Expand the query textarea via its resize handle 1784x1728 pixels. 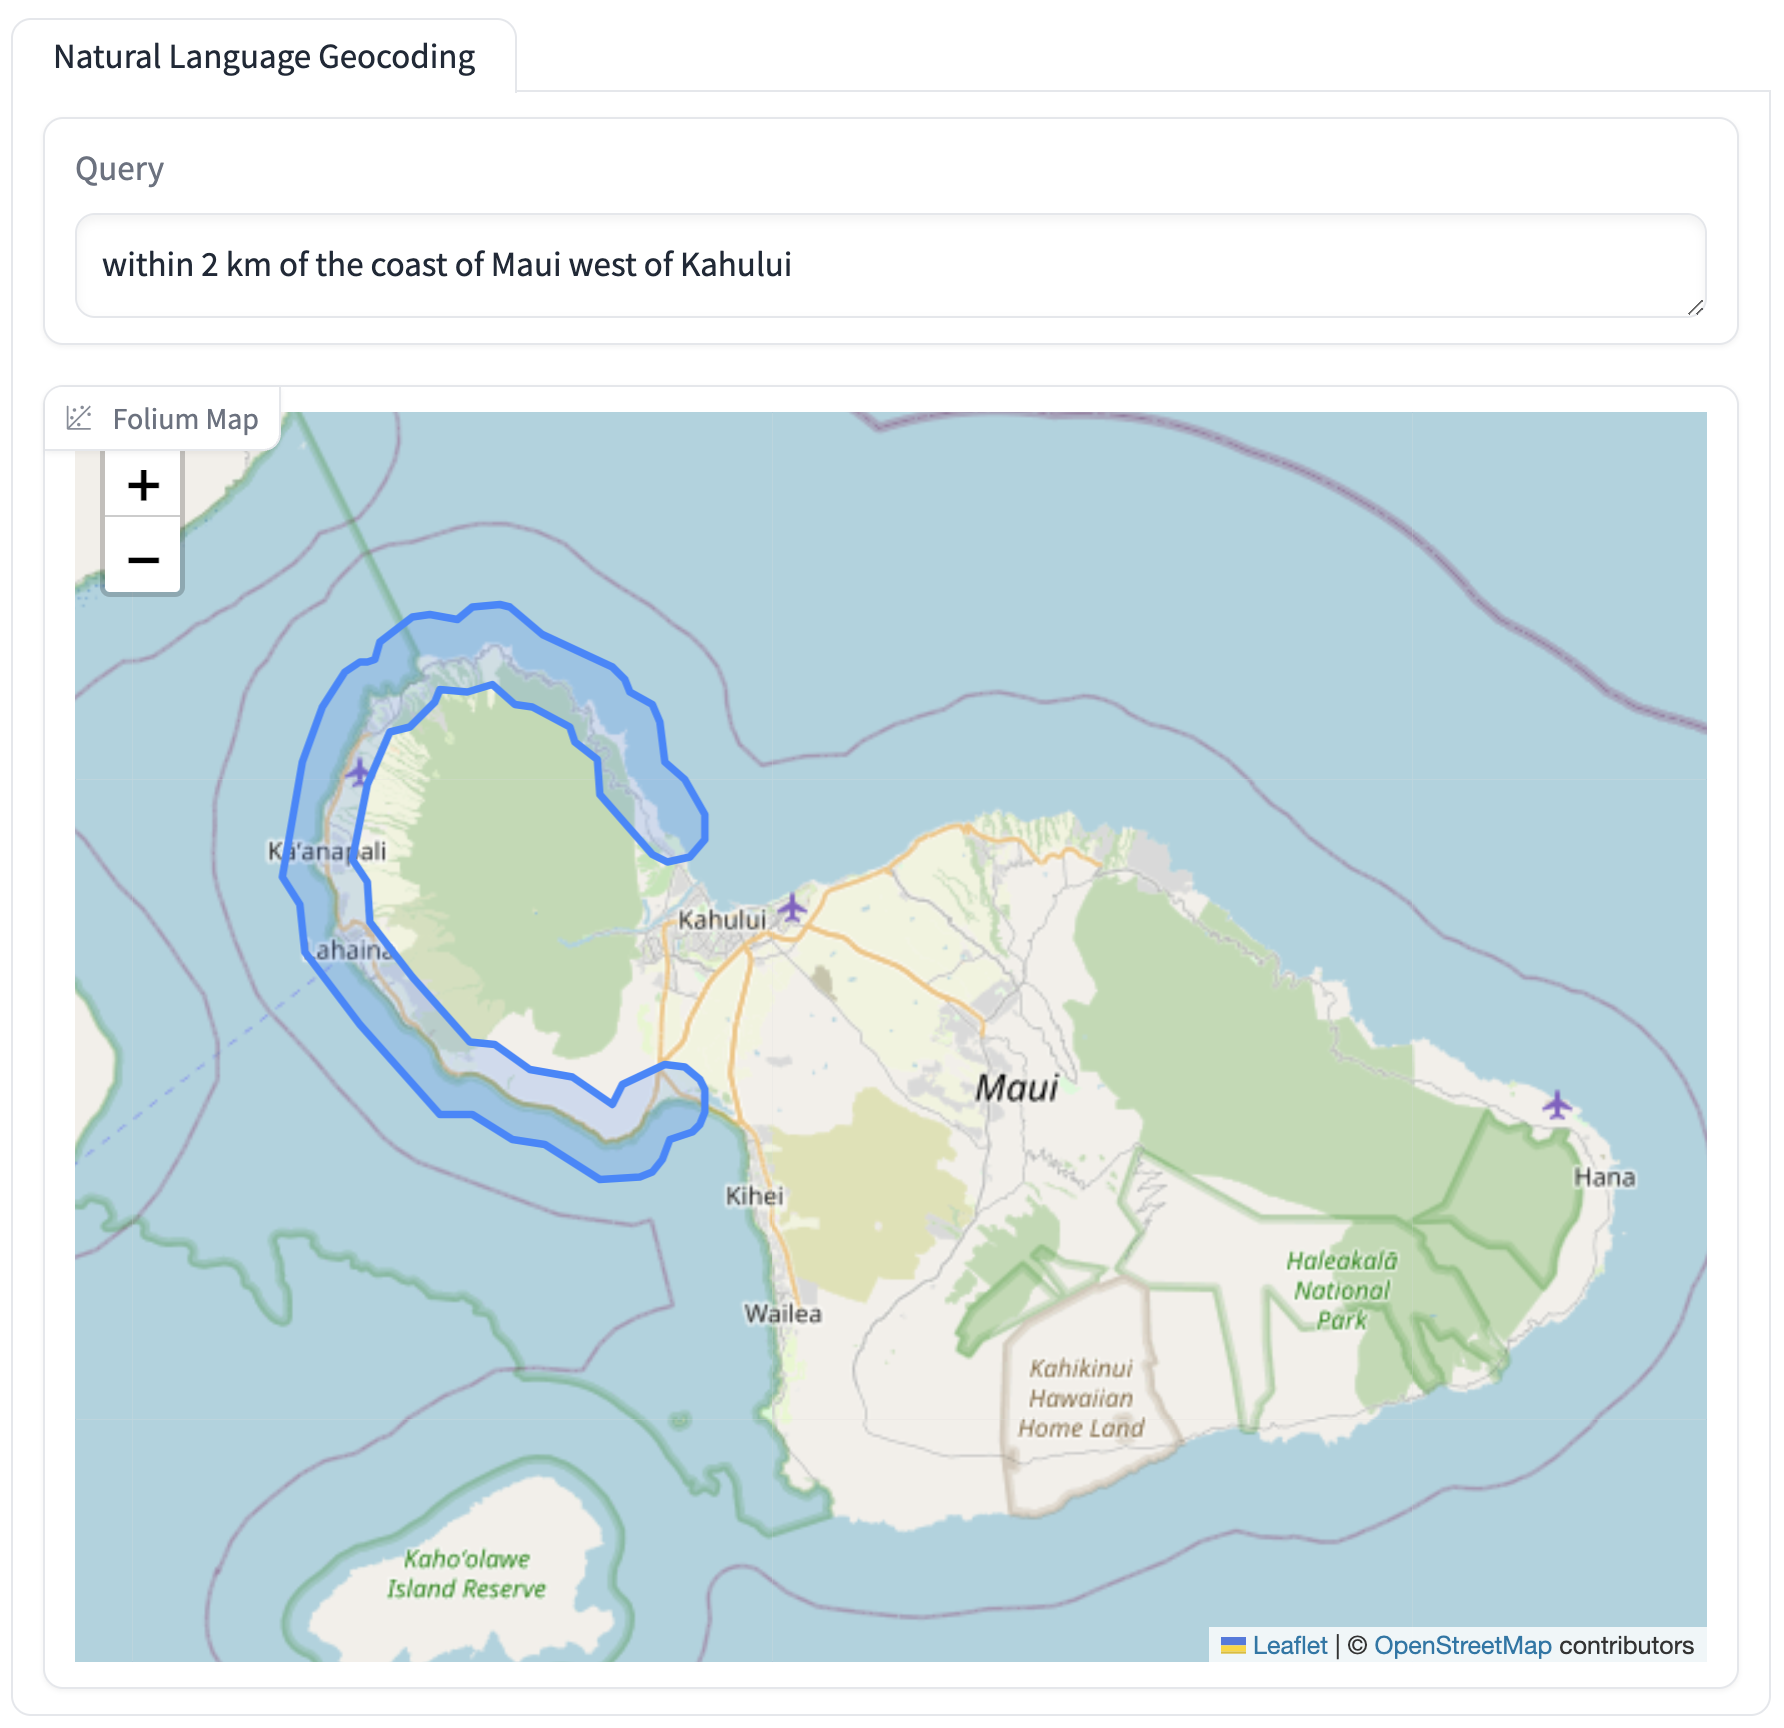click(1697, 310)
